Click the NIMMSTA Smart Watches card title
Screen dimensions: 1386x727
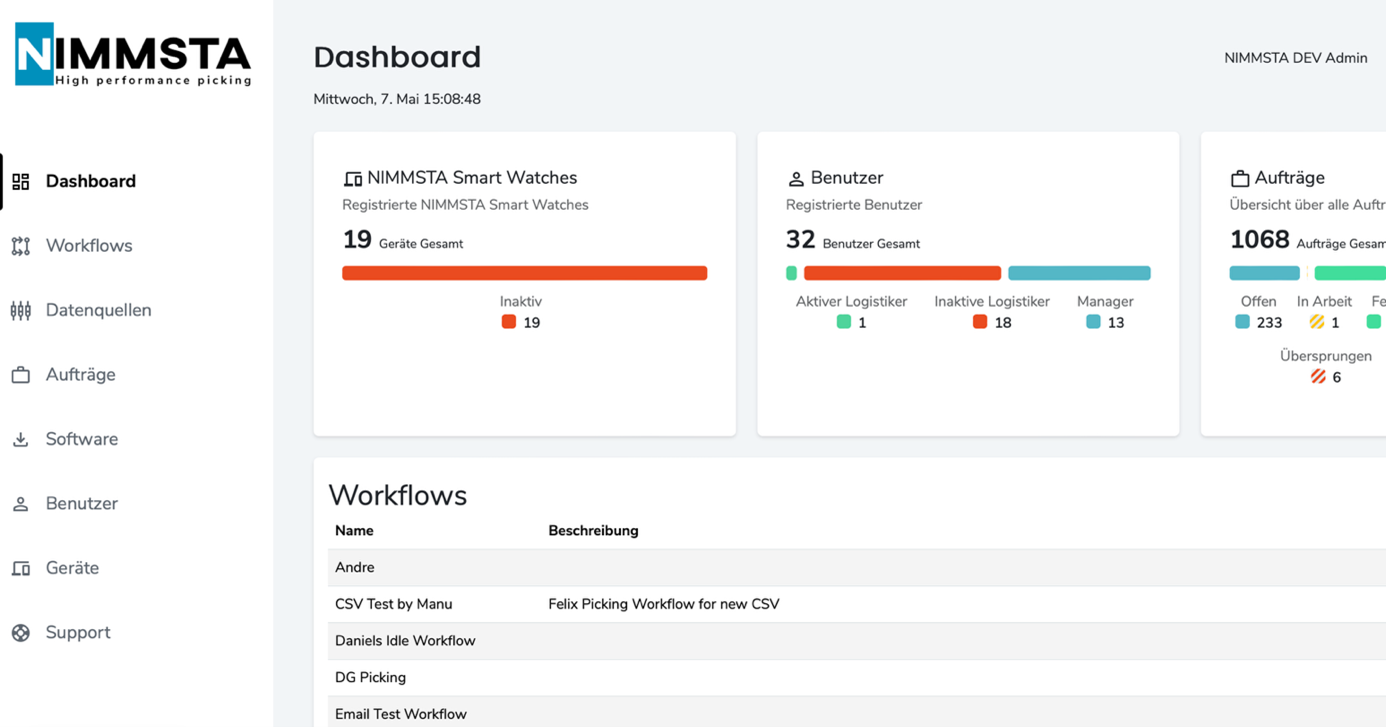tap(472, 178)
